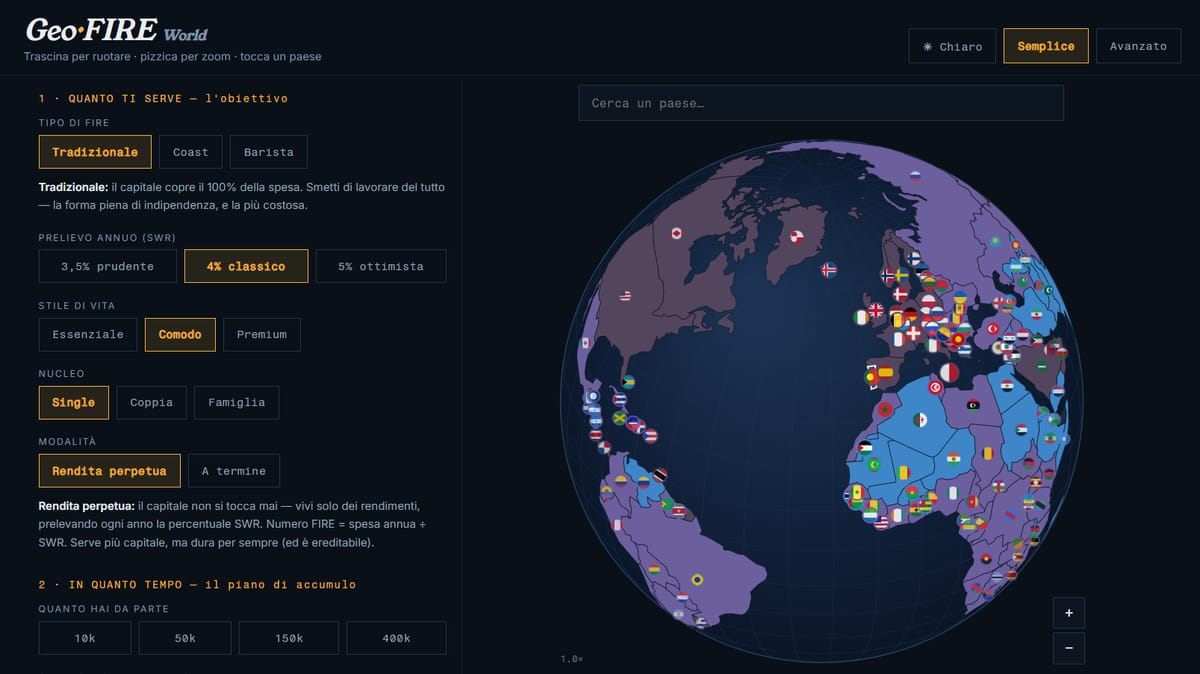Choose Coast FIRE type
This screenshot has width=1200, height=674.
[x=191, y=152]
